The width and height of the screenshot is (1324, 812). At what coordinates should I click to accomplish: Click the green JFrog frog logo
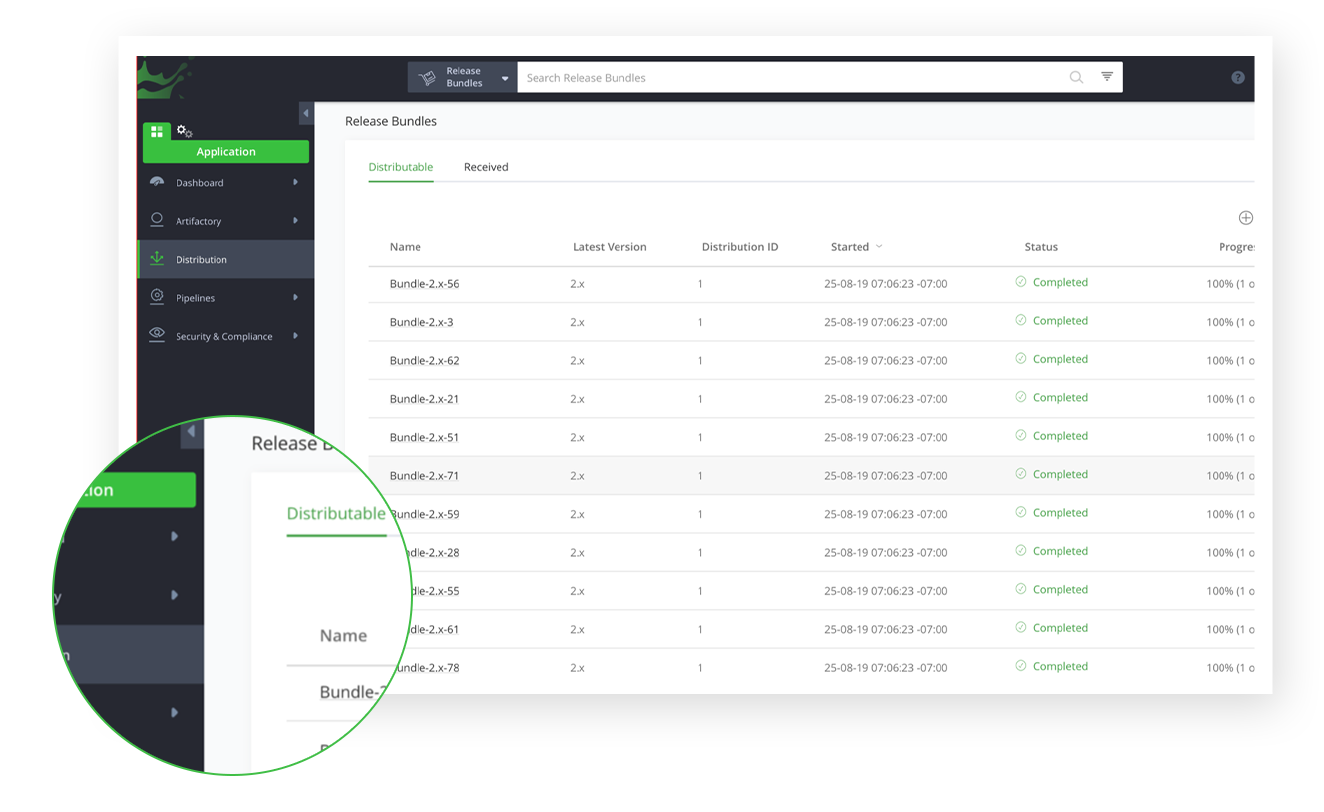tap(164, 77)
